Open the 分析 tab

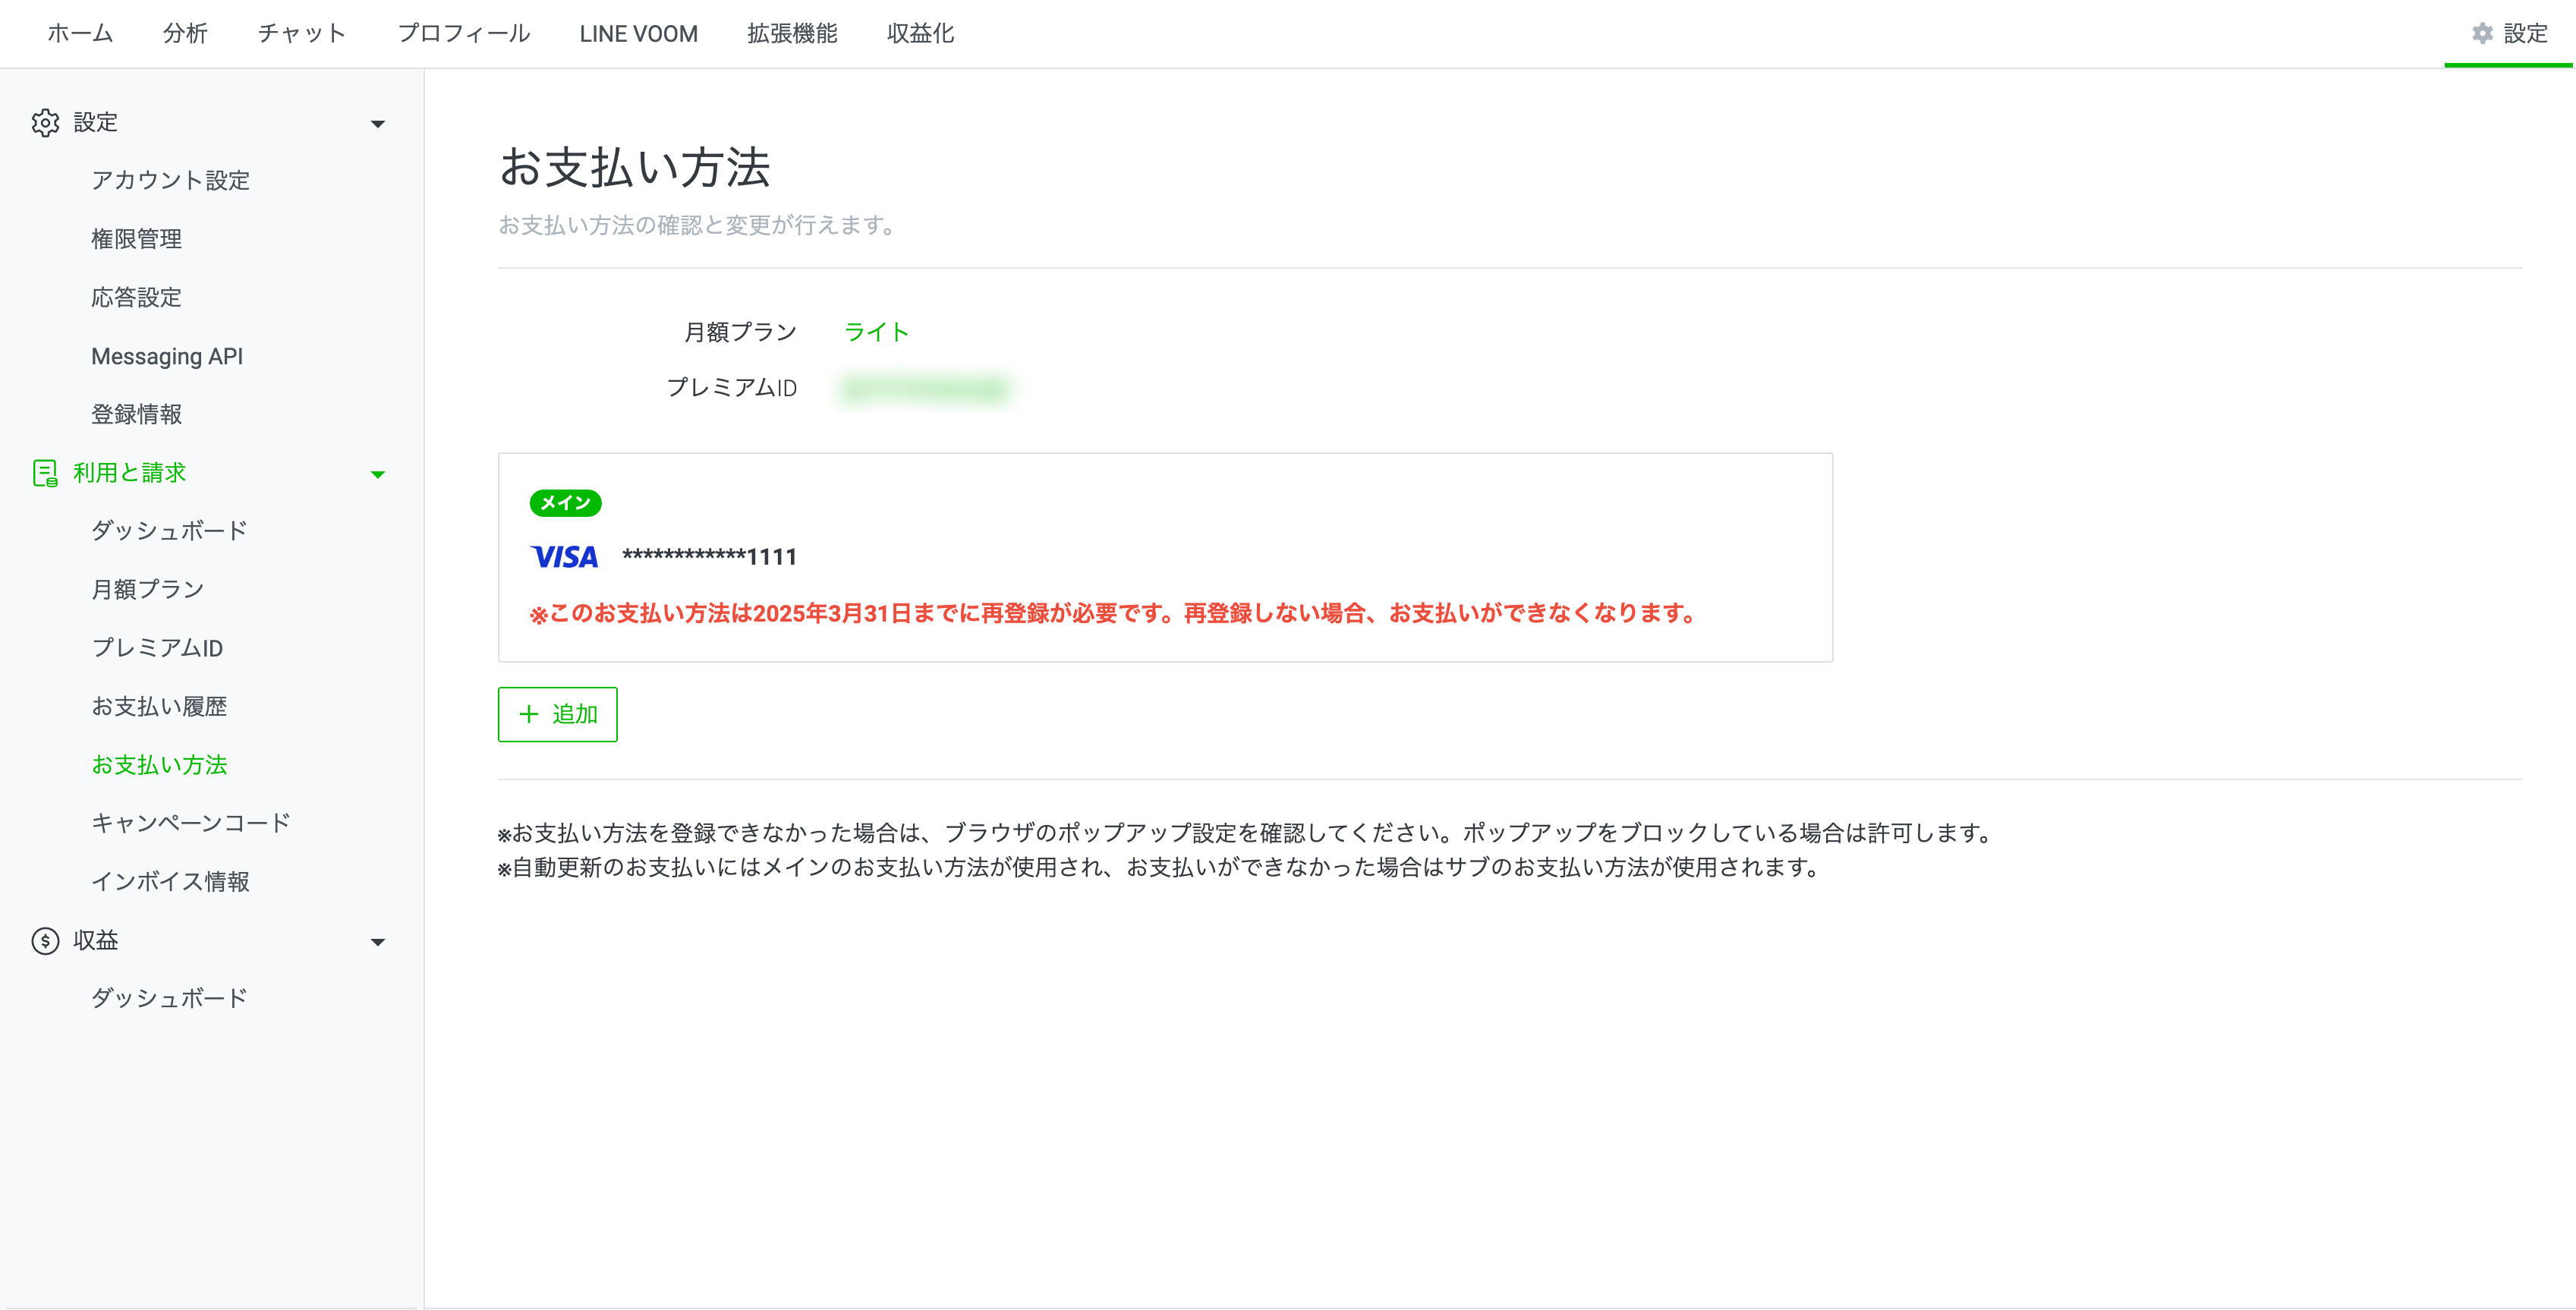point(185,34)
